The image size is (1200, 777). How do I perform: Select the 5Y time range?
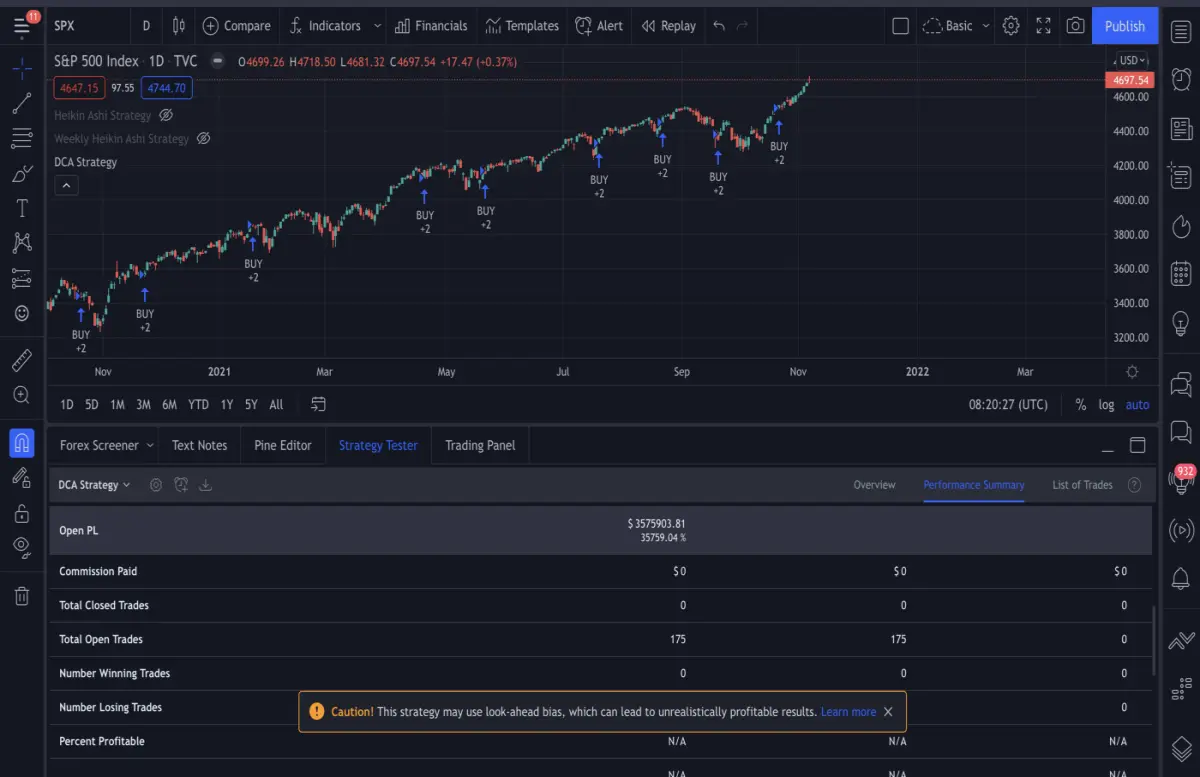click(251, 404)
